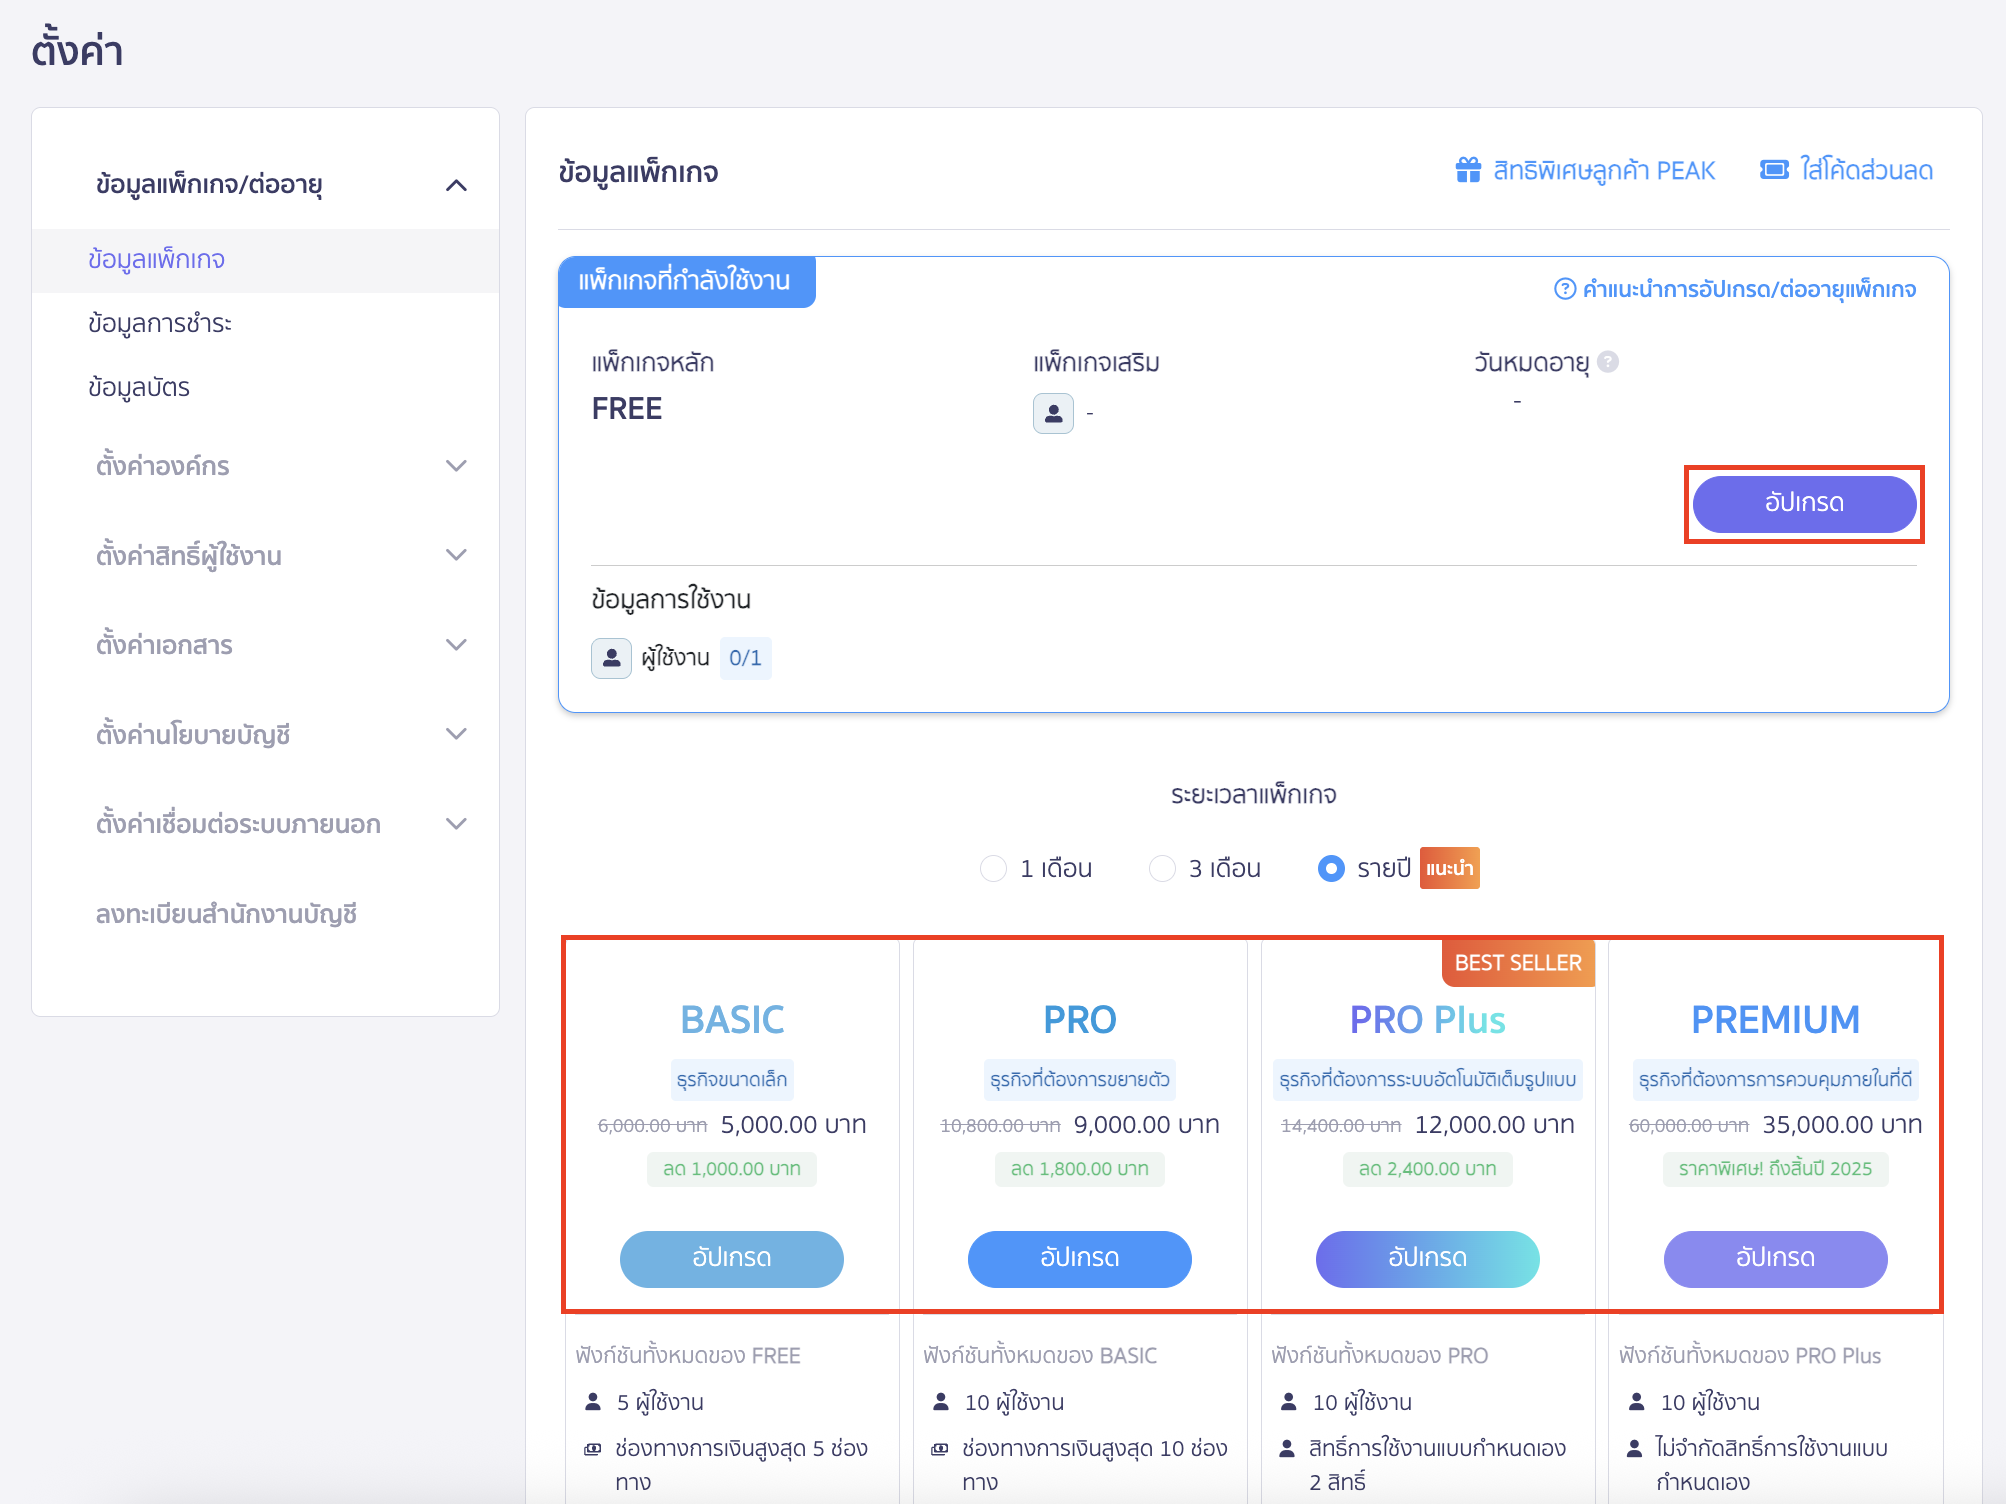Click the 0/1 user count badge
The height and width of the screenshot is (1504, 2006).
pyautogui.click(x=745, y=658)
